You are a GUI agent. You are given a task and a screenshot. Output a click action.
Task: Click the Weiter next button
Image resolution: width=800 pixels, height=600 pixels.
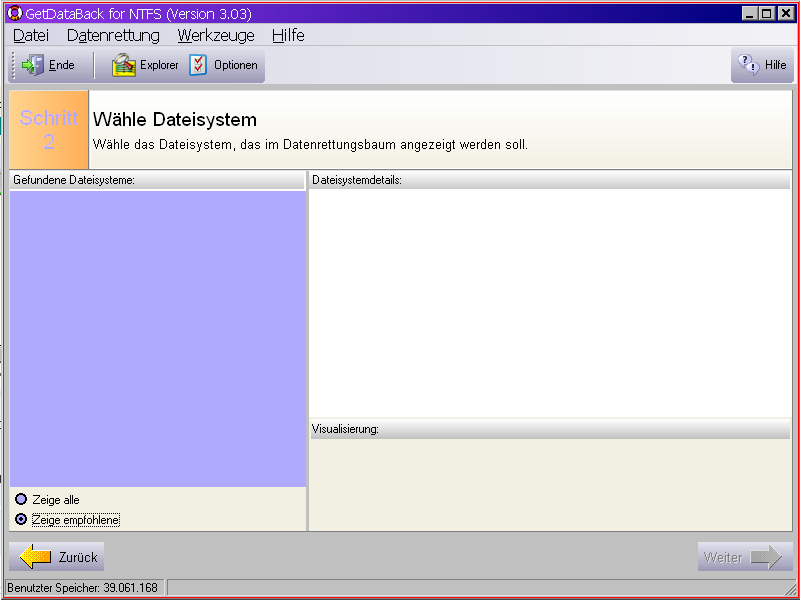coord(745,557)
